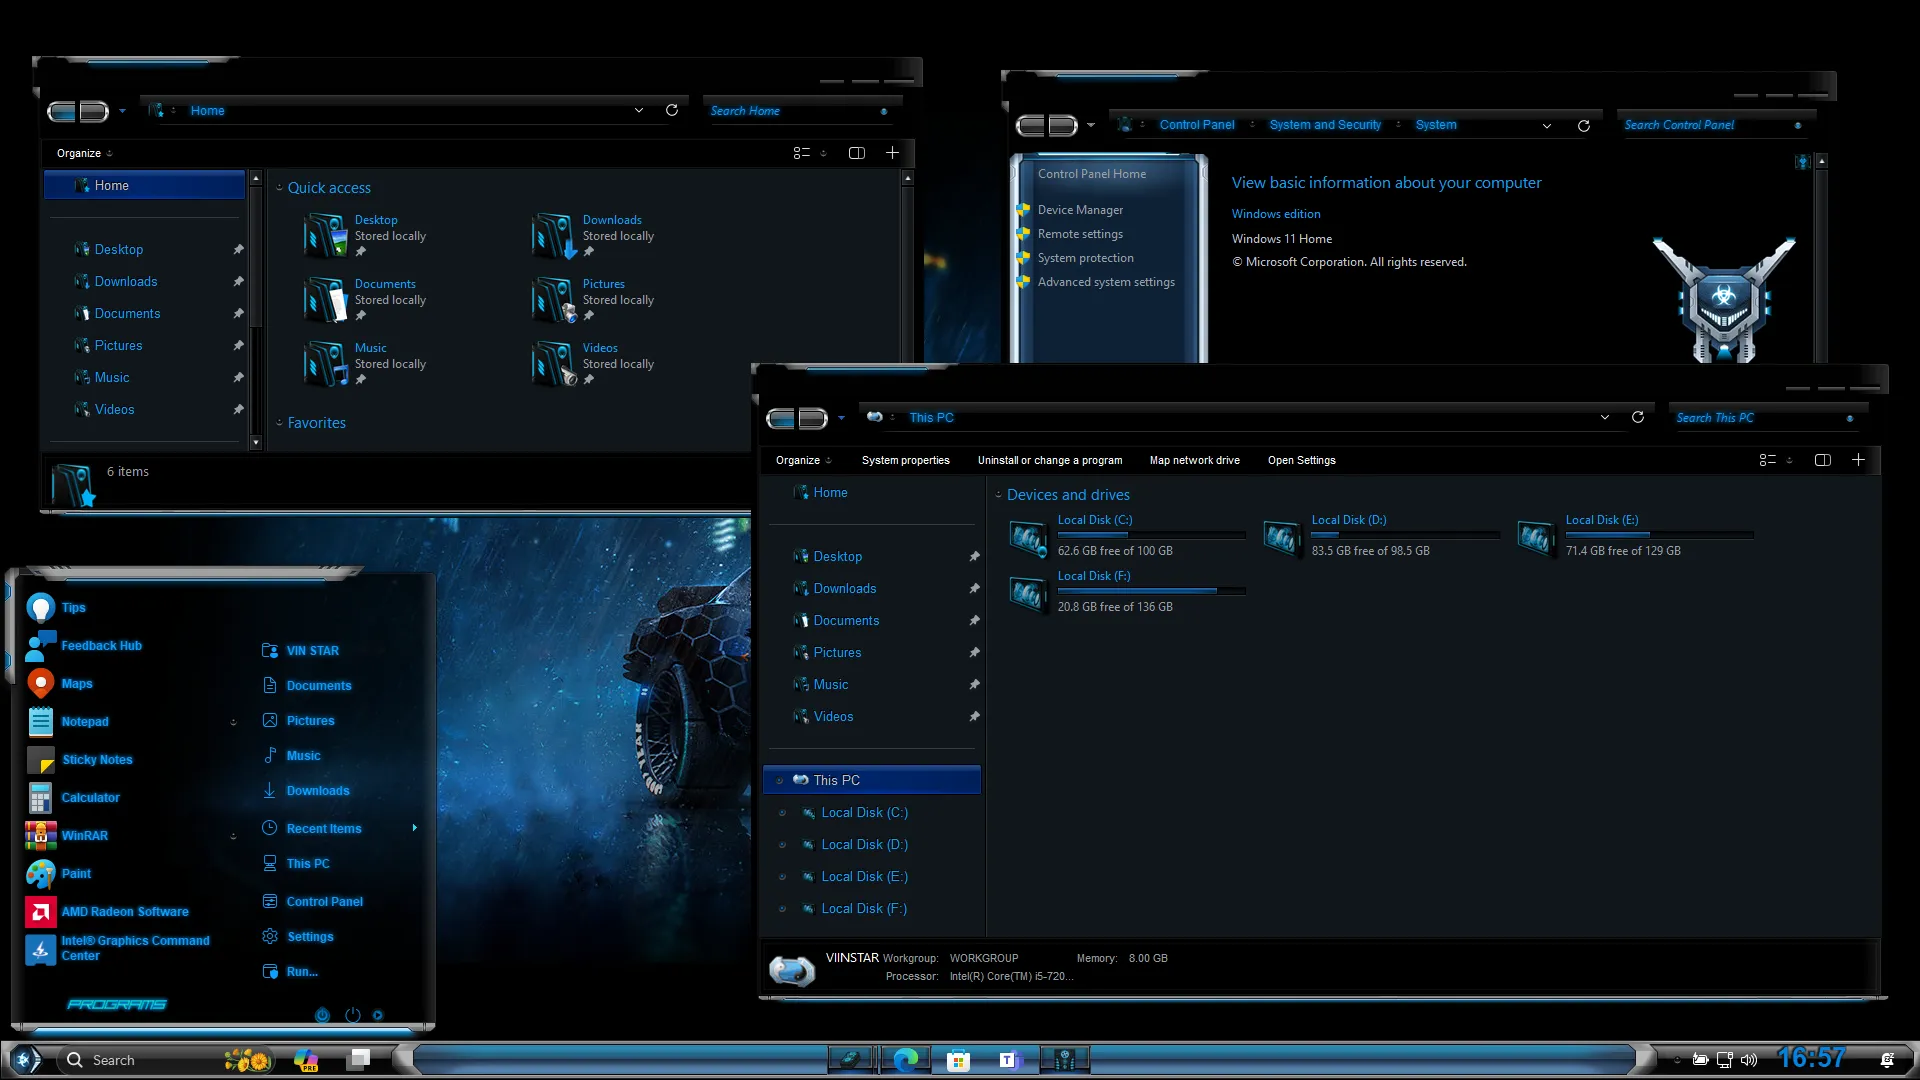Launch WinRAR from the Start menu
This screenshot has width=1920, height=1080.
pos(85,835)
